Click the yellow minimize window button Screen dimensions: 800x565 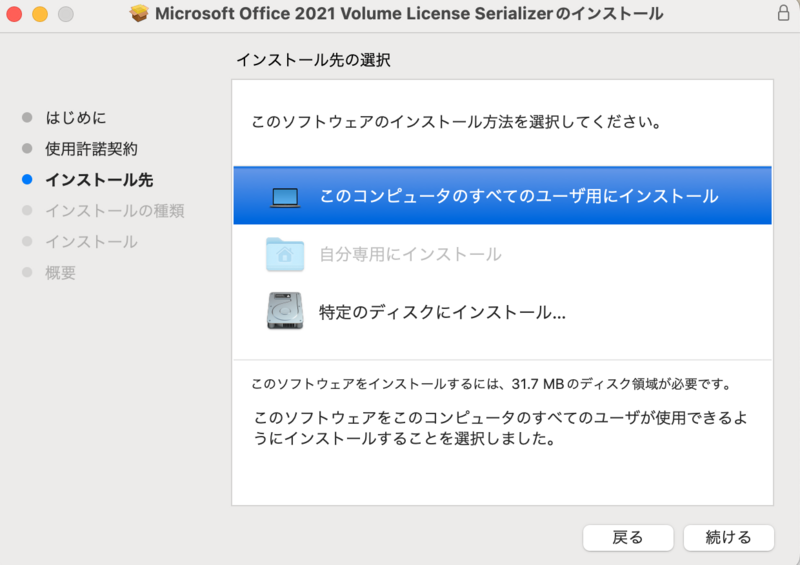(40, 14)
